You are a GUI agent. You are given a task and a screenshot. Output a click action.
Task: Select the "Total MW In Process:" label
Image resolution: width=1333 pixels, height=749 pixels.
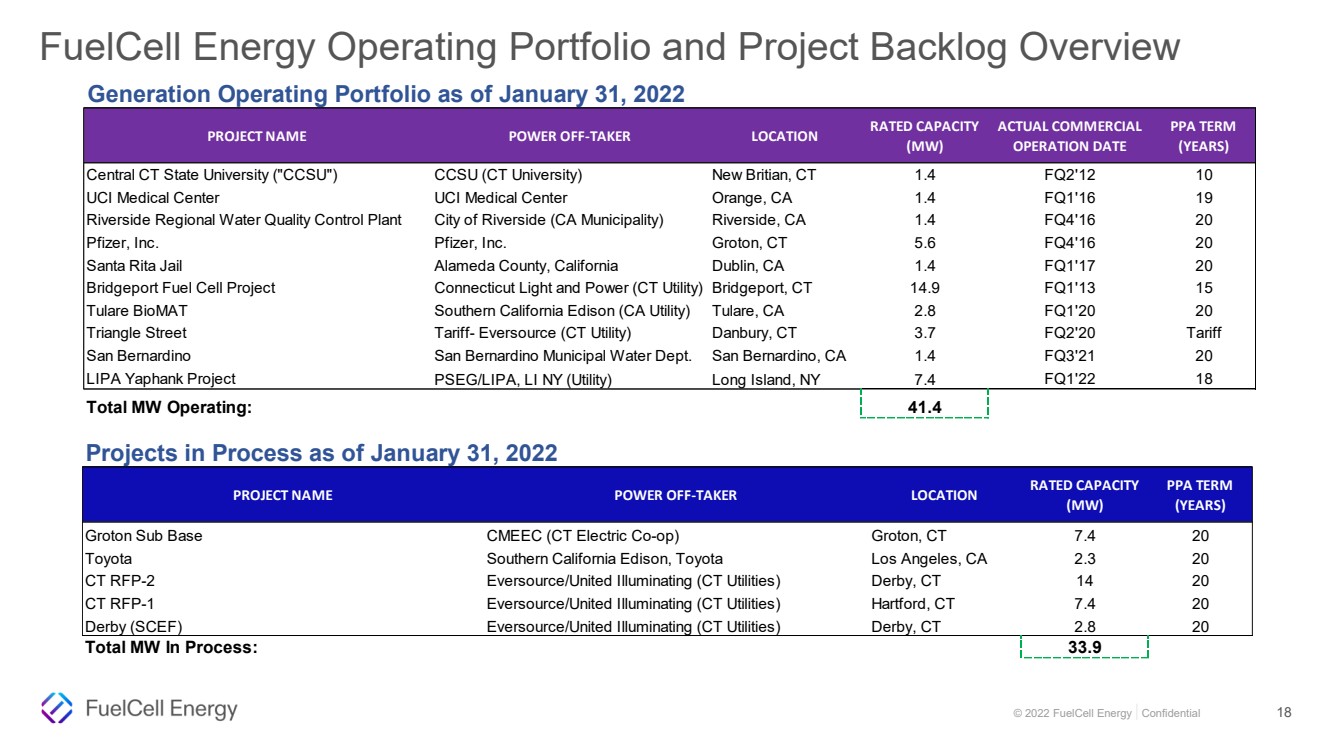click(x=172, y=648)
